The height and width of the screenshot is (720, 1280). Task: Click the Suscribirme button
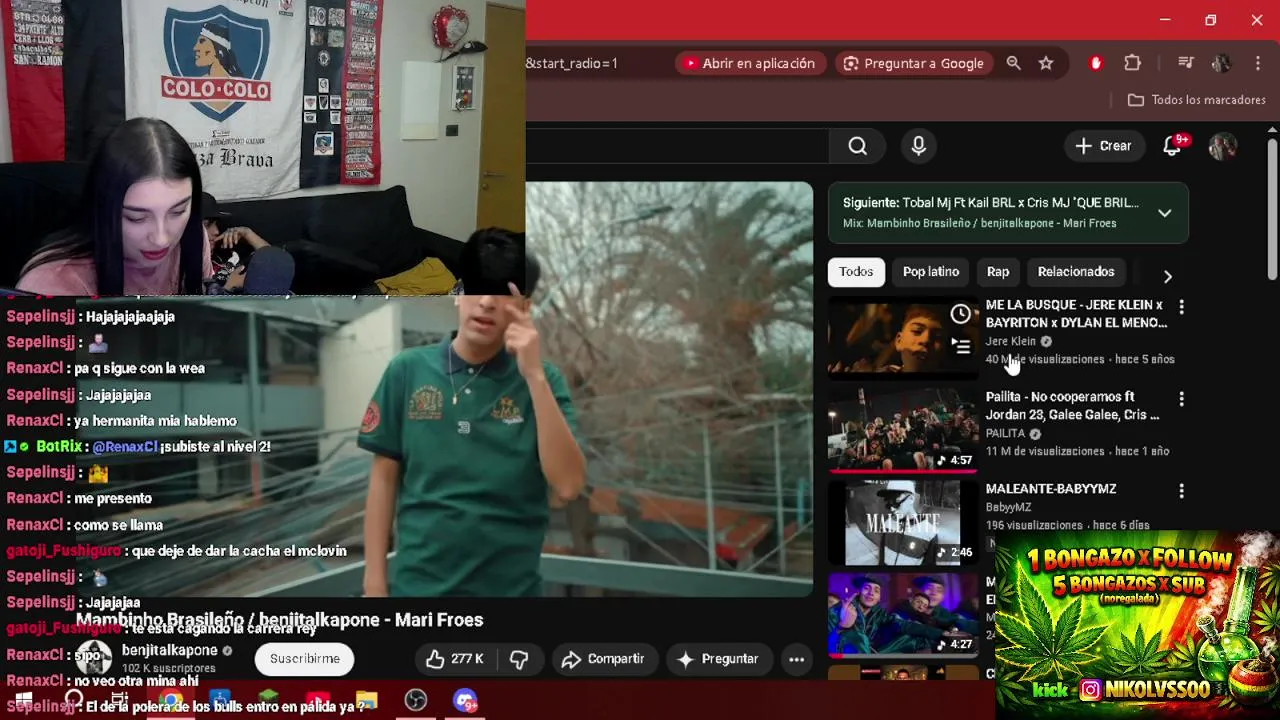(305, 659)
